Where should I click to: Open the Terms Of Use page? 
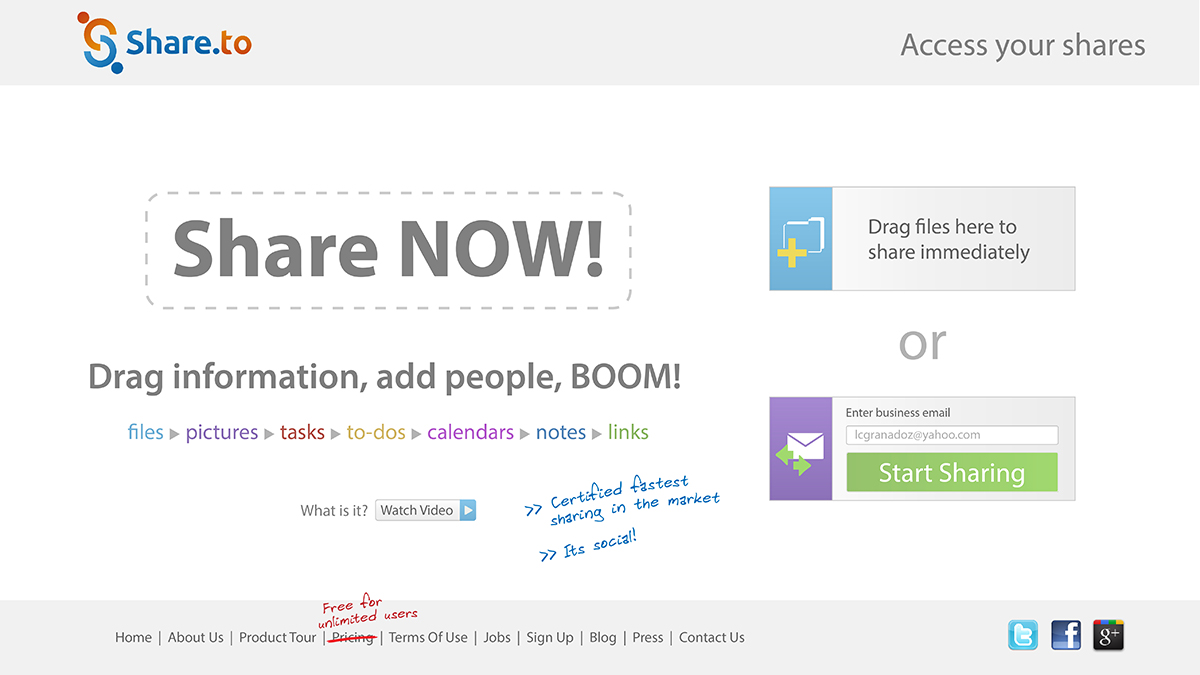coord(428,637)
